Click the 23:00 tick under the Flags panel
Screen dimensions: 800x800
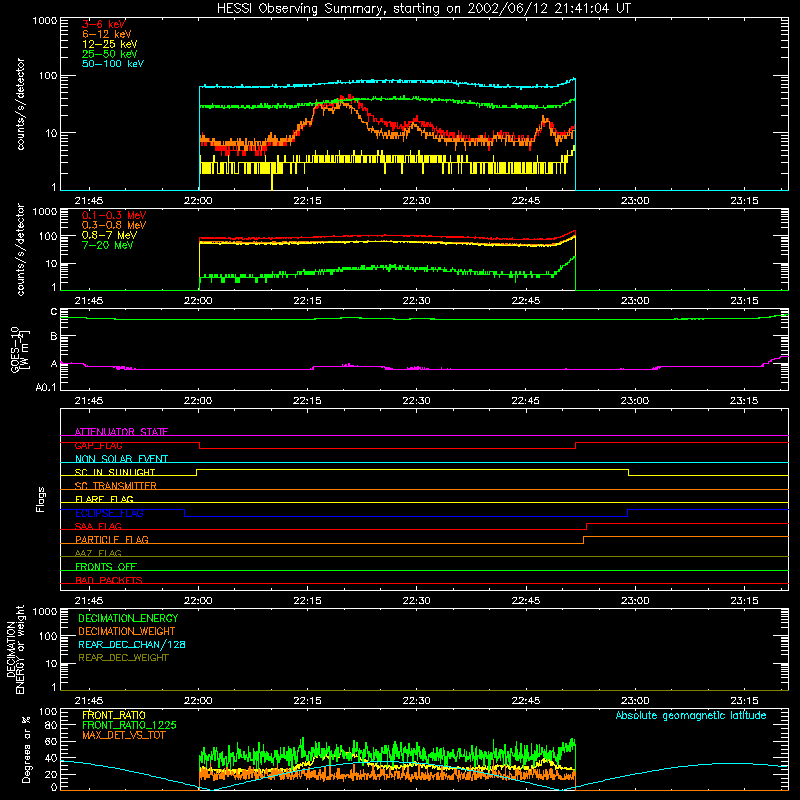pos(635,601)
